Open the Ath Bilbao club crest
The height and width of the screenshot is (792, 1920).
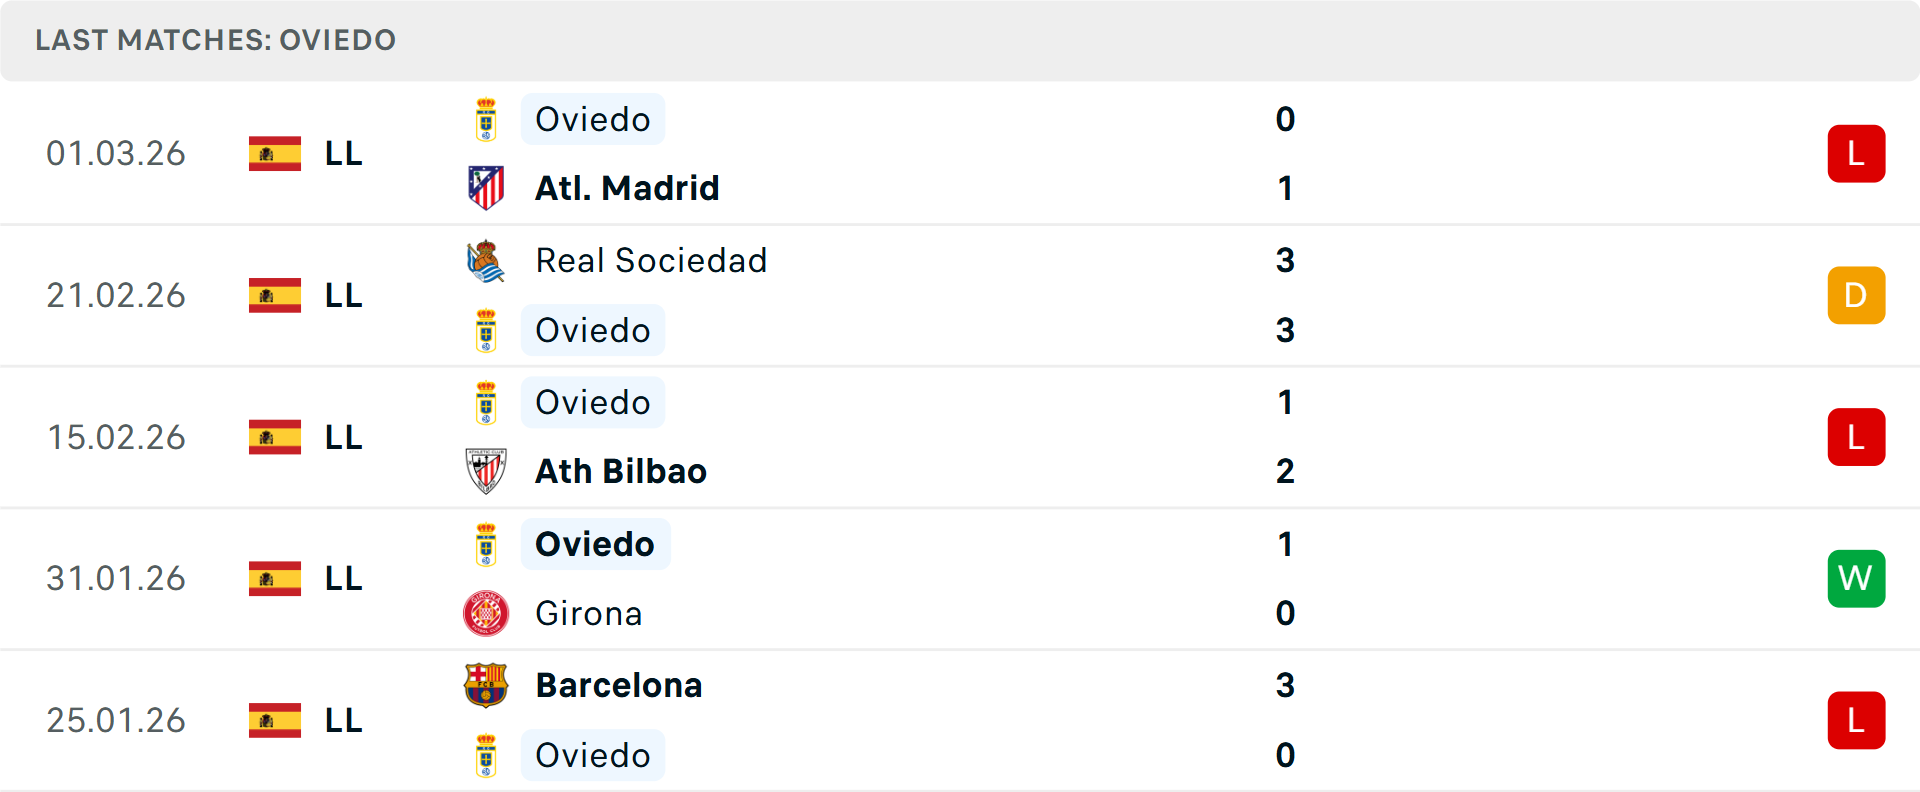click(487, 470)
